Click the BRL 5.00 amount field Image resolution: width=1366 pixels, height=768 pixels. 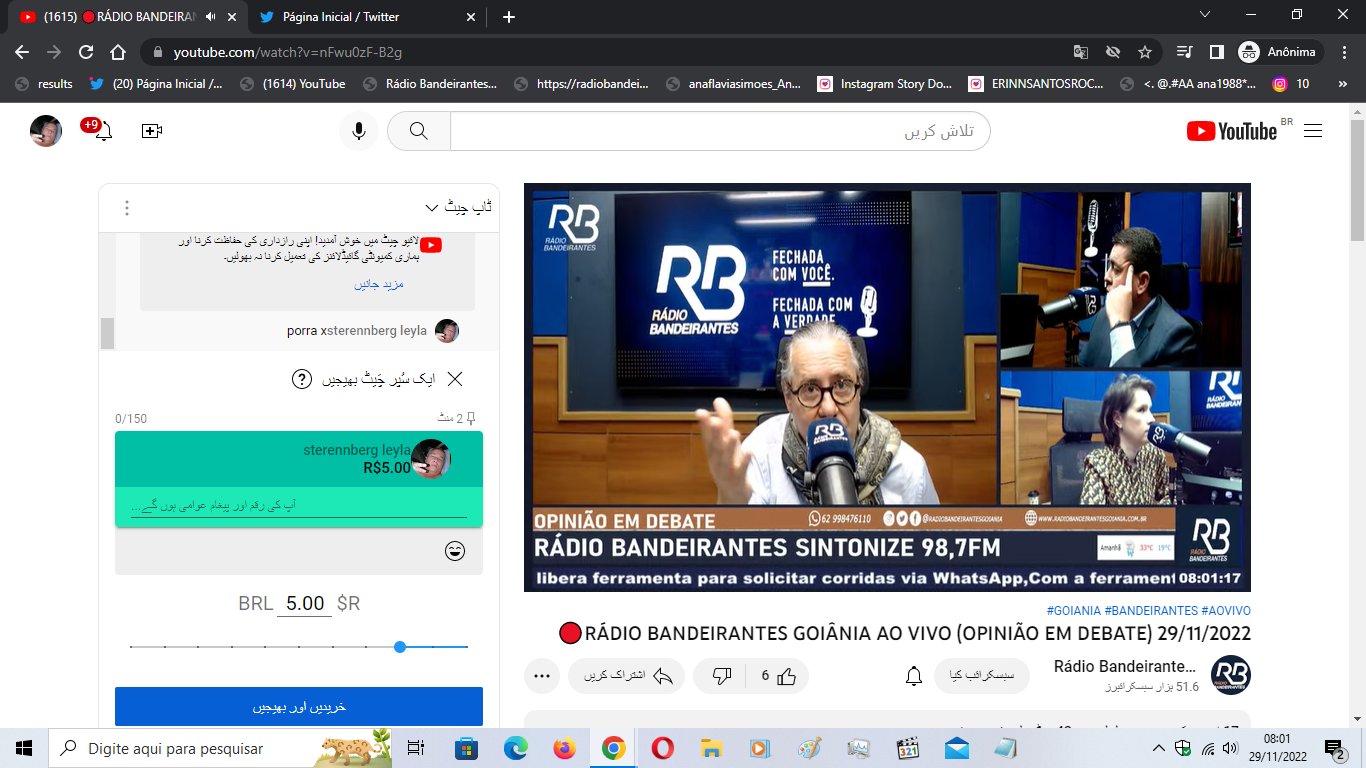coord(304,604)
